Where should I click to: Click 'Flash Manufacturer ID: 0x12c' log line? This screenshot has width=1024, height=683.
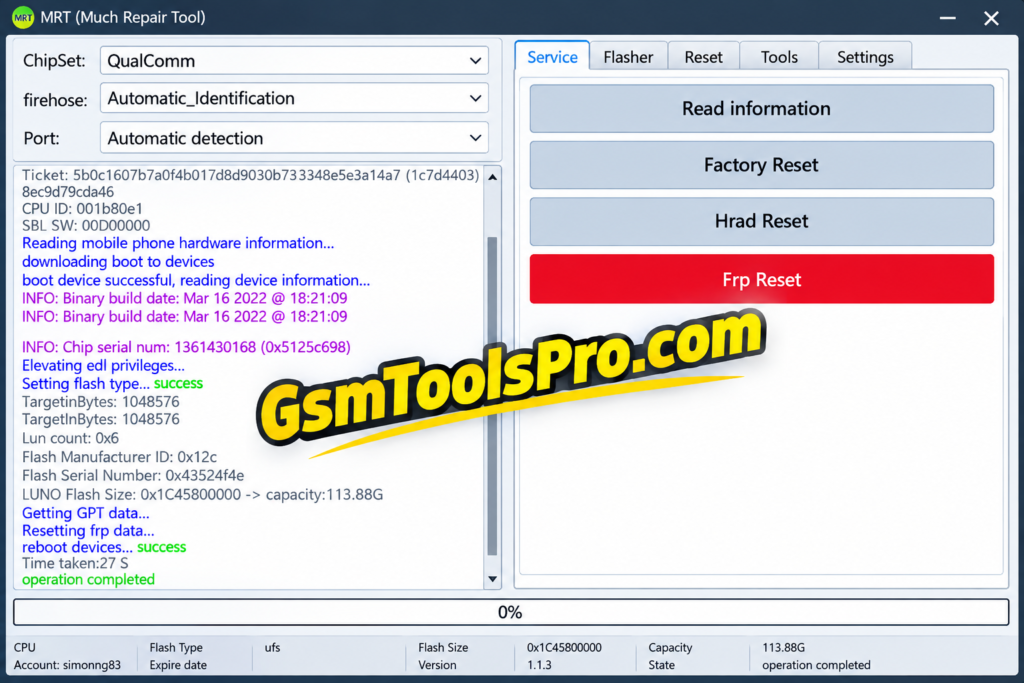[120, 457]
